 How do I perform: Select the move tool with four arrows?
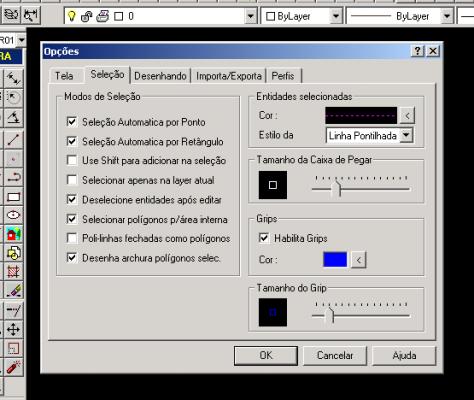click(x=13, y=329)
